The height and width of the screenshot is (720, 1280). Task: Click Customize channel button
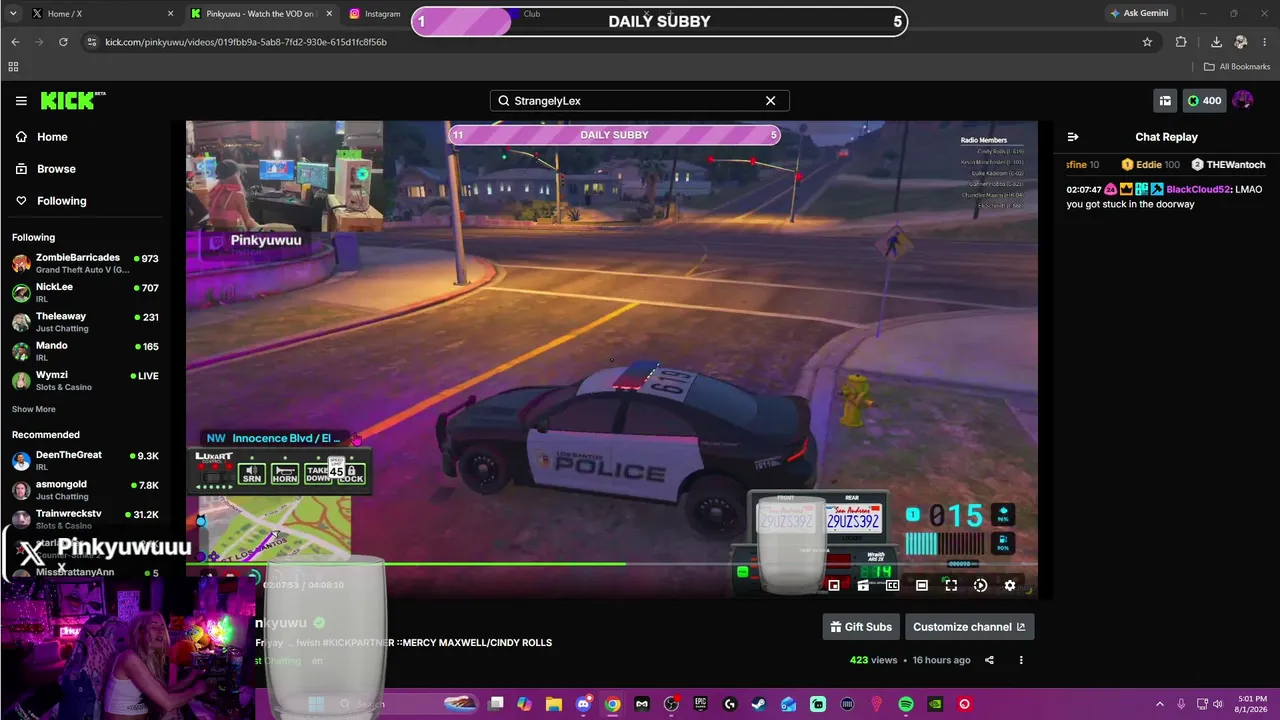(969, 627)
